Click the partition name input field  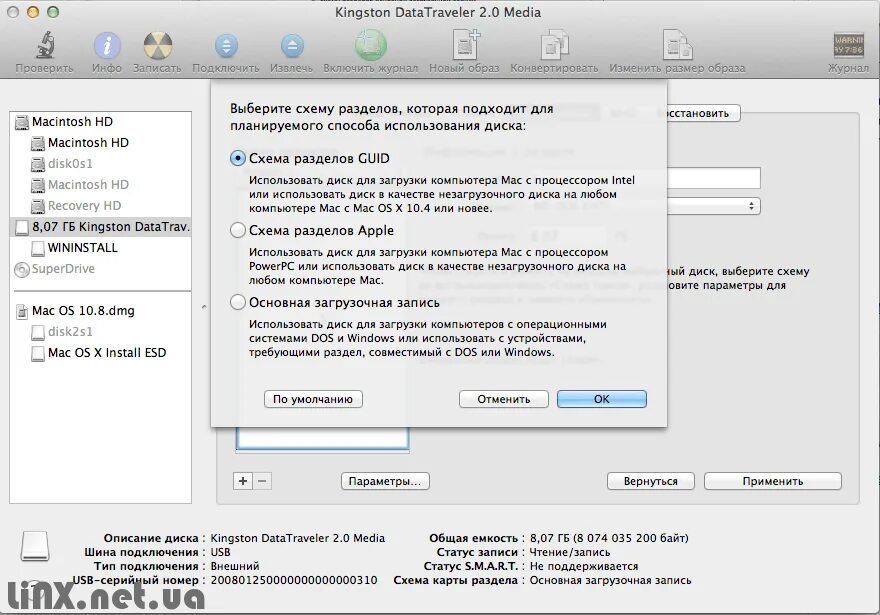[714, 178]
